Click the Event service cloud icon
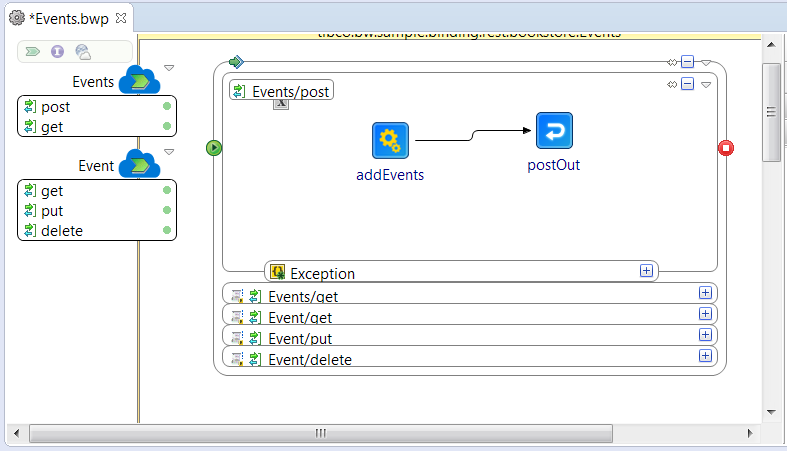The image size is (787, 451). [140, 164]
